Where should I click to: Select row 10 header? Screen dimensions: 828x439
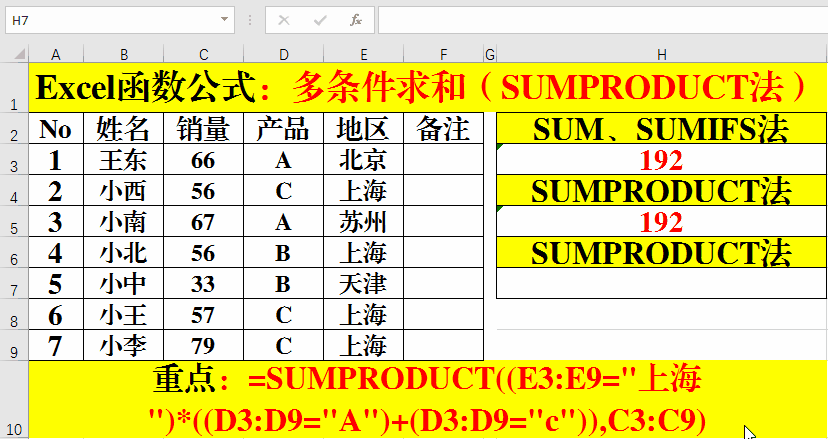point(14,399)
